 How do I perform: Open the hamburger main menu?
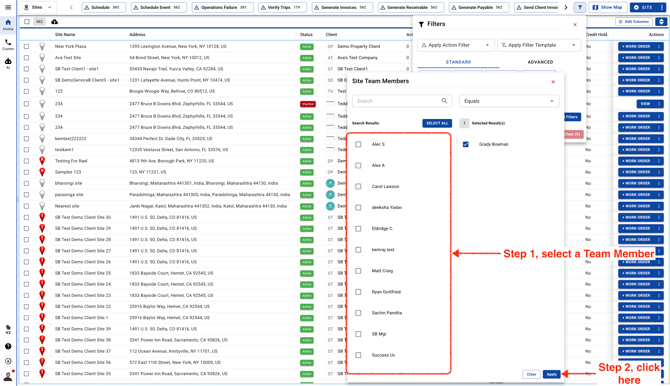coord(8,7)
